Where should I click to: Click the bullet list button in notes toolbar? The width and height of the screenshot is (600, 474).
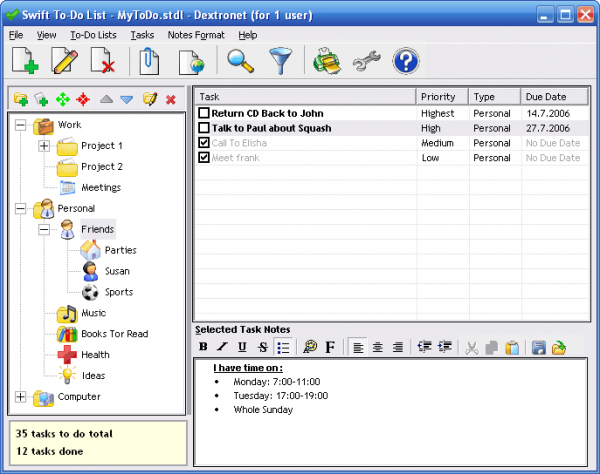pyautogui.click(x=283, y=348)
